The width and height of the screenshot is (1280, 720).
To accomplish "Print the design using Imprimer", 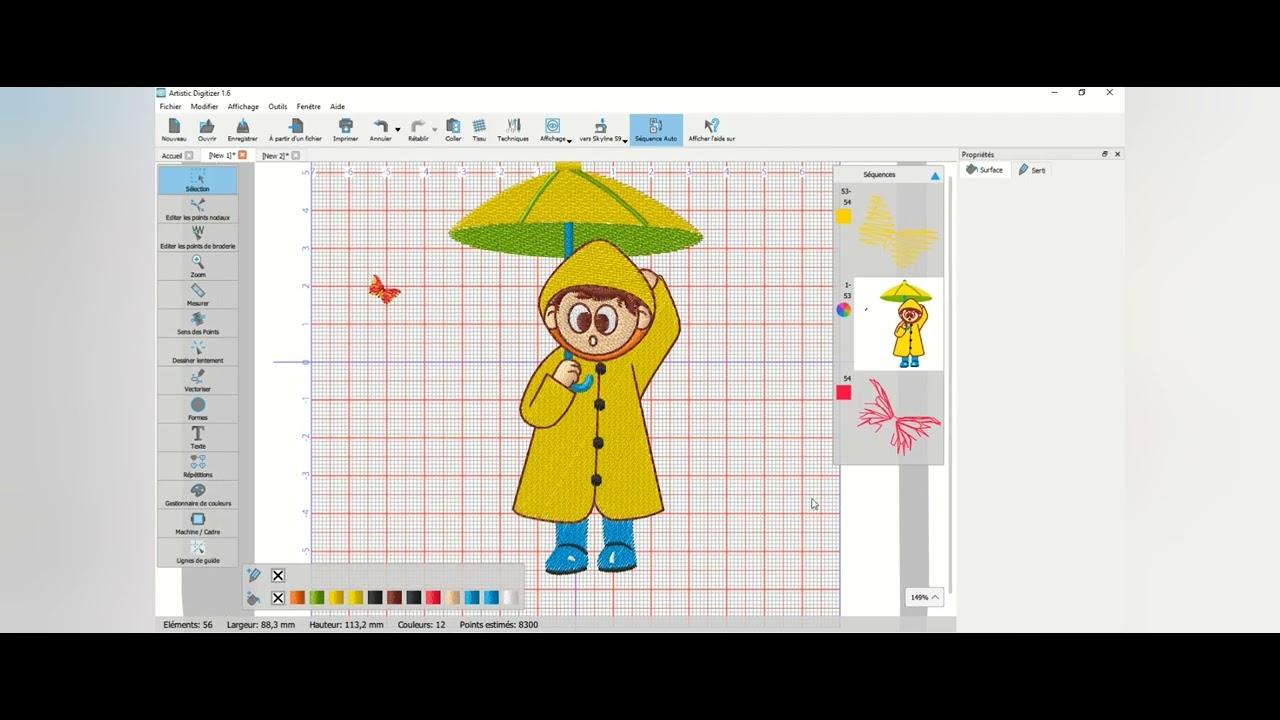I will [345, 130].
